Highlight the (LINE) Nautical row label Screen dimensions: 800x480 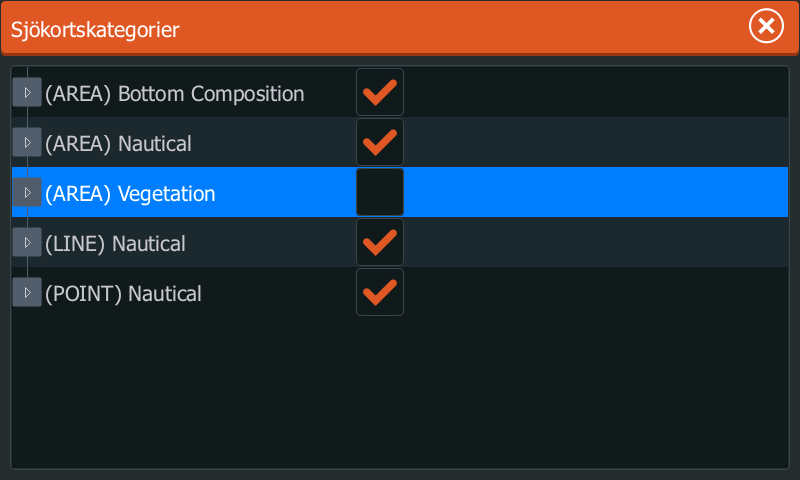[x=115, y=244]
